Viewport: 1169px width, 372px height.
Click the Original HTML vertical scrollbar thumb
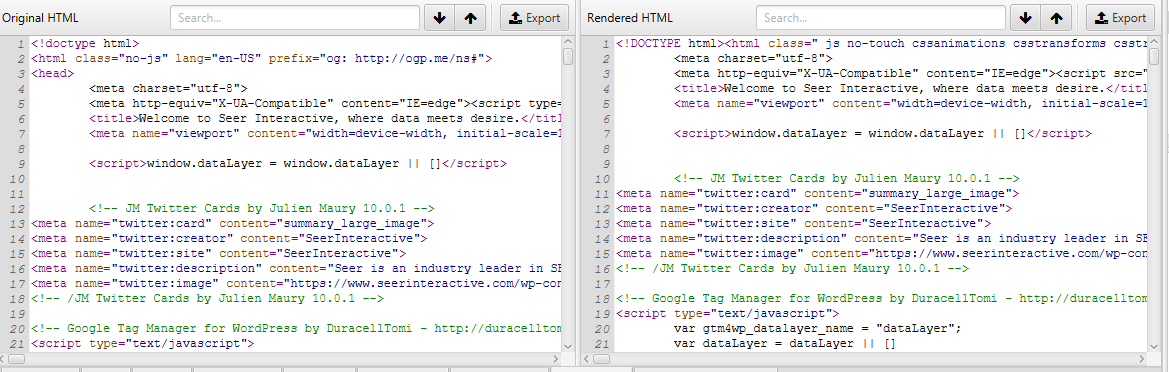pyautogui.click(x=568, y=56)
